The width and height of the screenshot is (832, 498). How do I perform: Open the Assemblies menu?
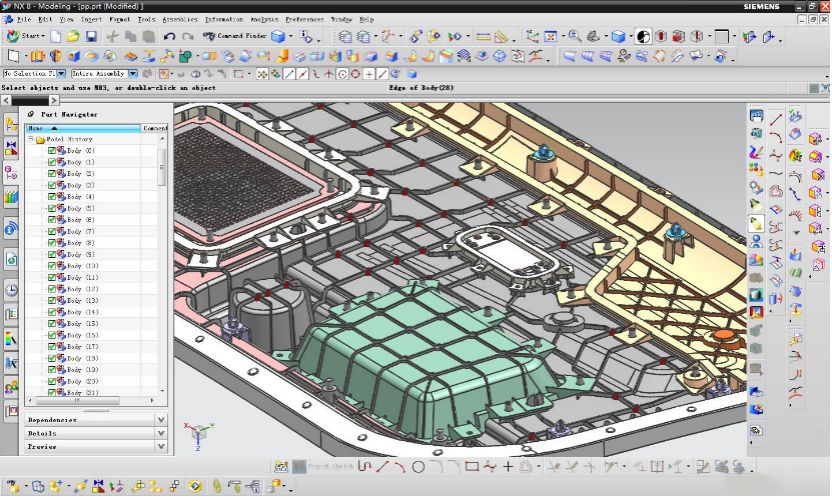click(x=179, y=19)
